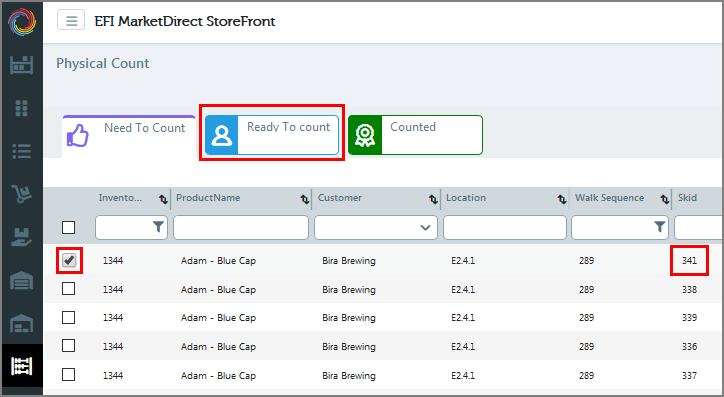The width and height of the screenshot is (724, 397).
Task: Expand the Customer filter dropdown
Action: pyautogui.click(x=425, y=228)
